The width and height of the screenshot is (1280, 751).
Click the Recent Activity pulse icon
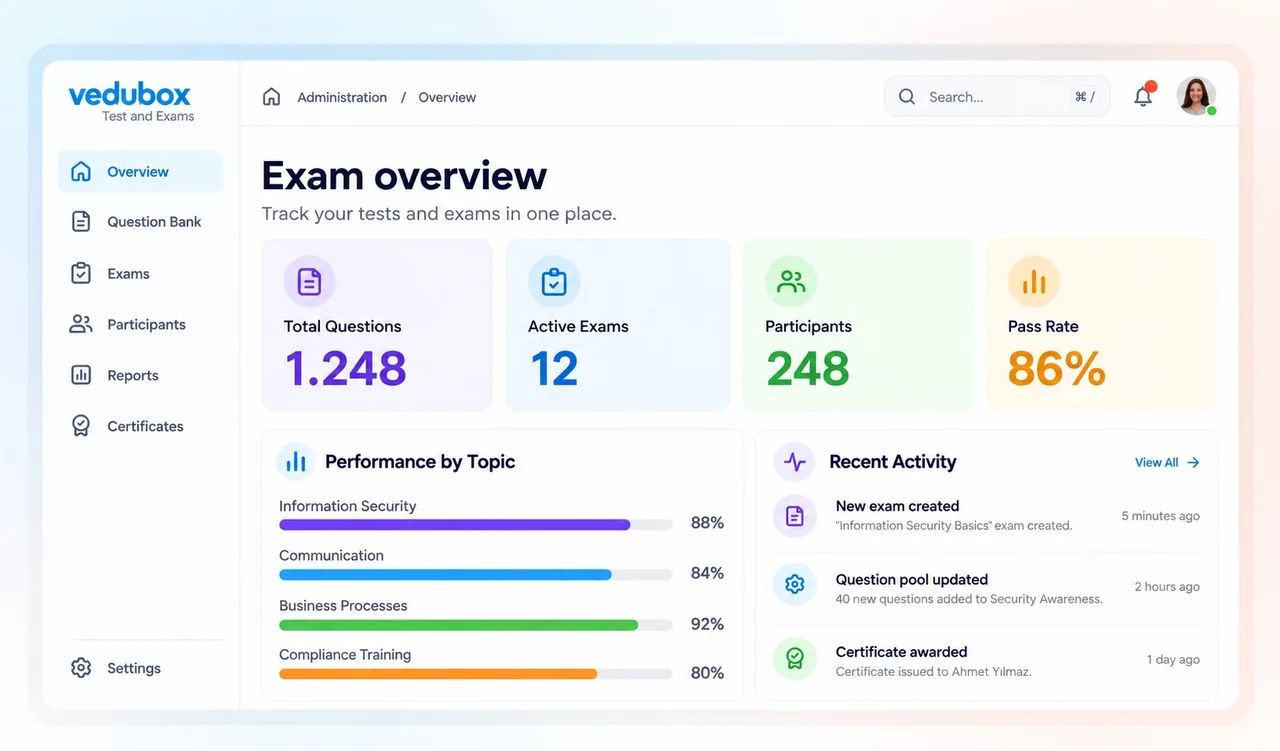[794, 462]
